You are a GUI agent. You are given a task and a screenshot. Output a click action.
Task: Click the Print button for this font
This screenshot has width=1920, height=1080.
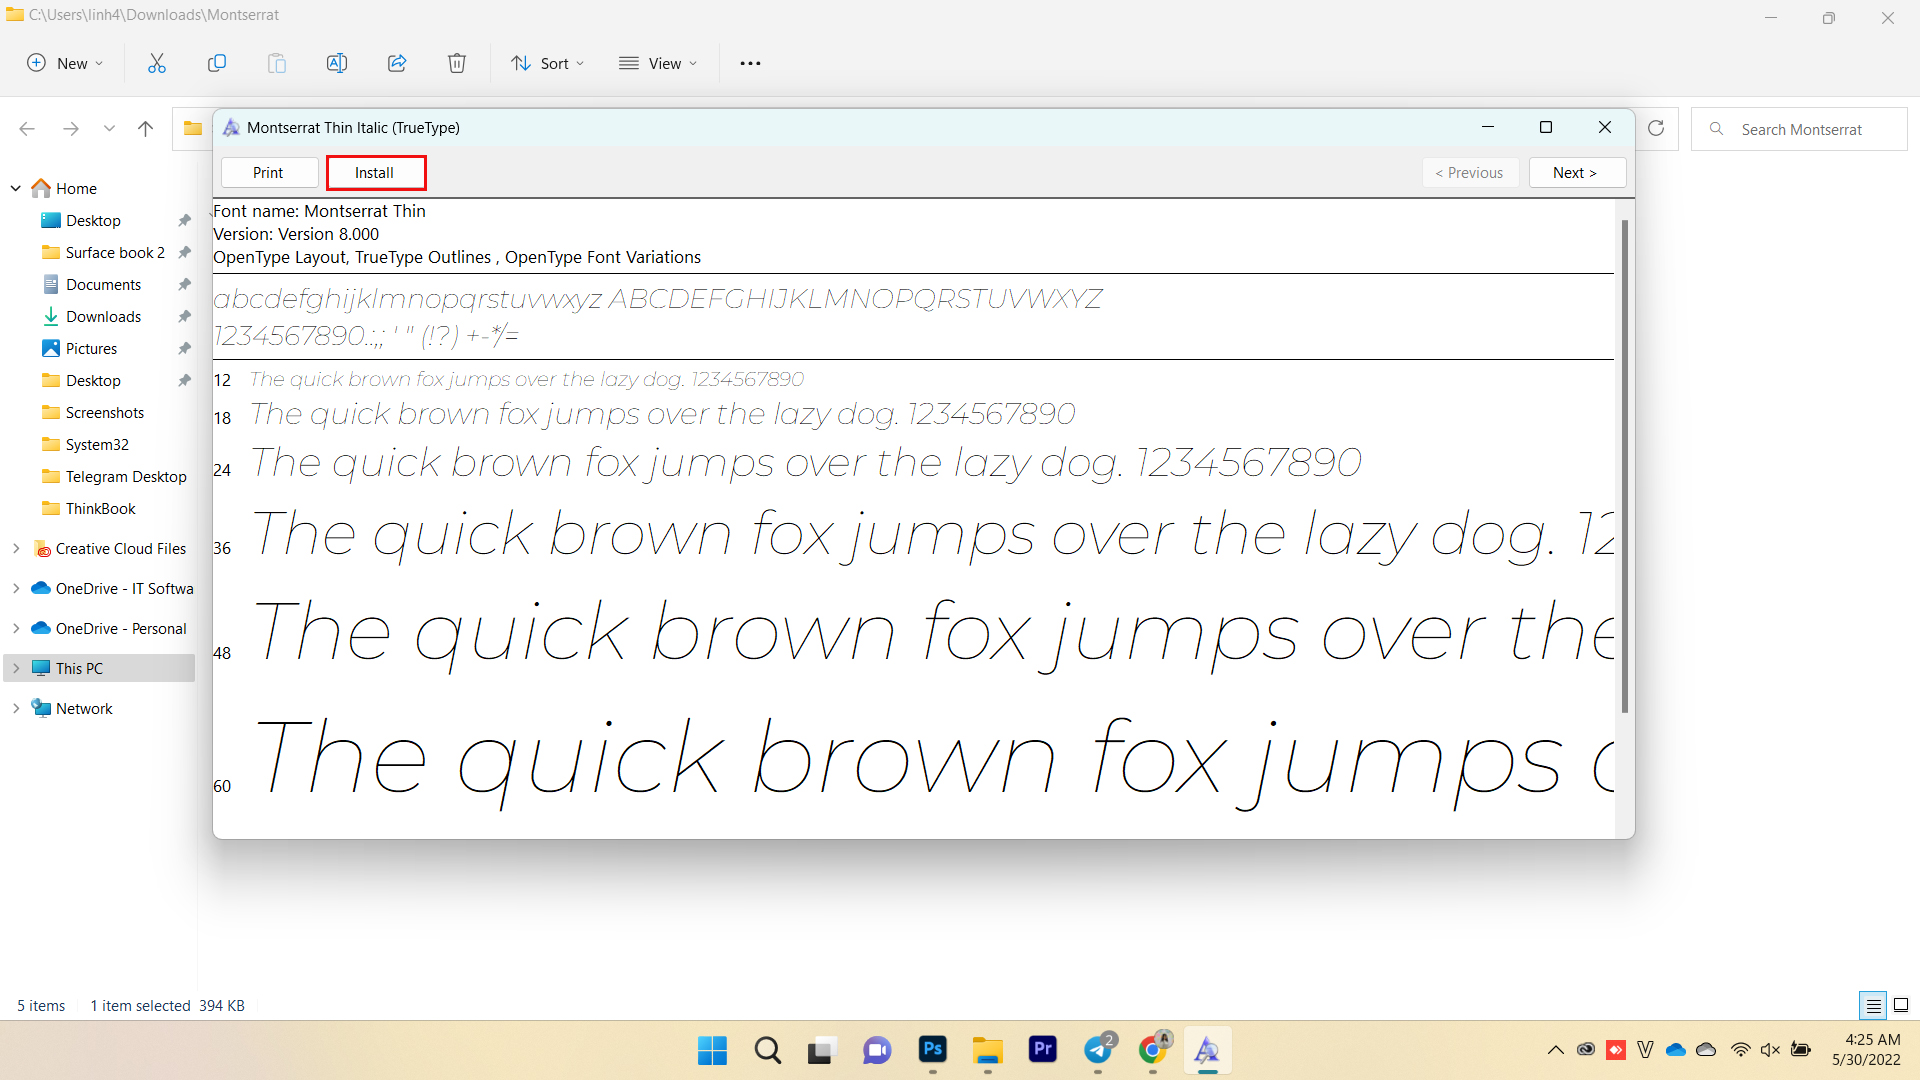tap(266, 171)
